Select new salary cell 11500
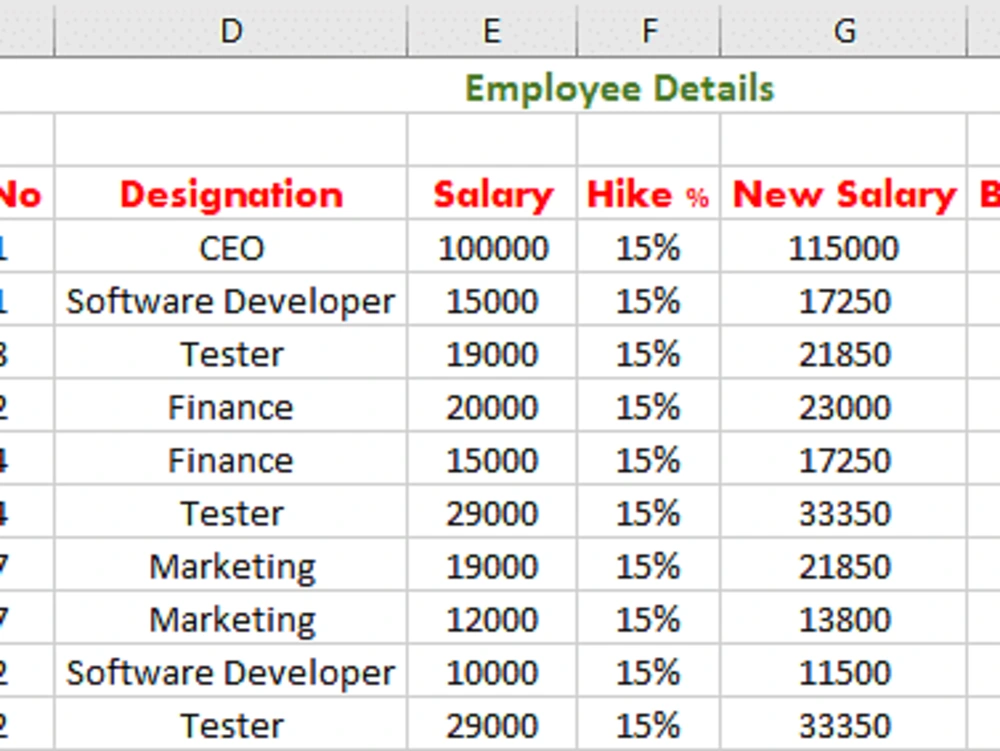Screen dimensions: 1000x751 coord(844,671)
